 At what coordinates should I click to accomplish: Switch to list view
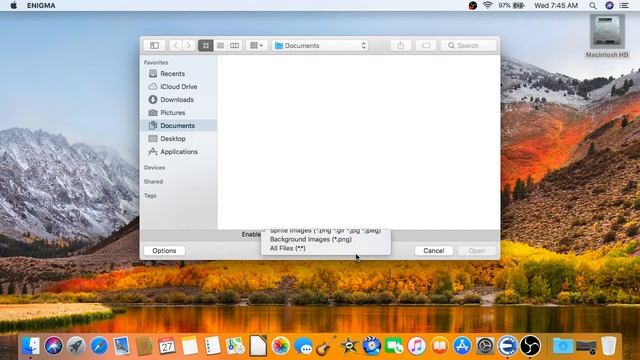click(x=220, y=45)
